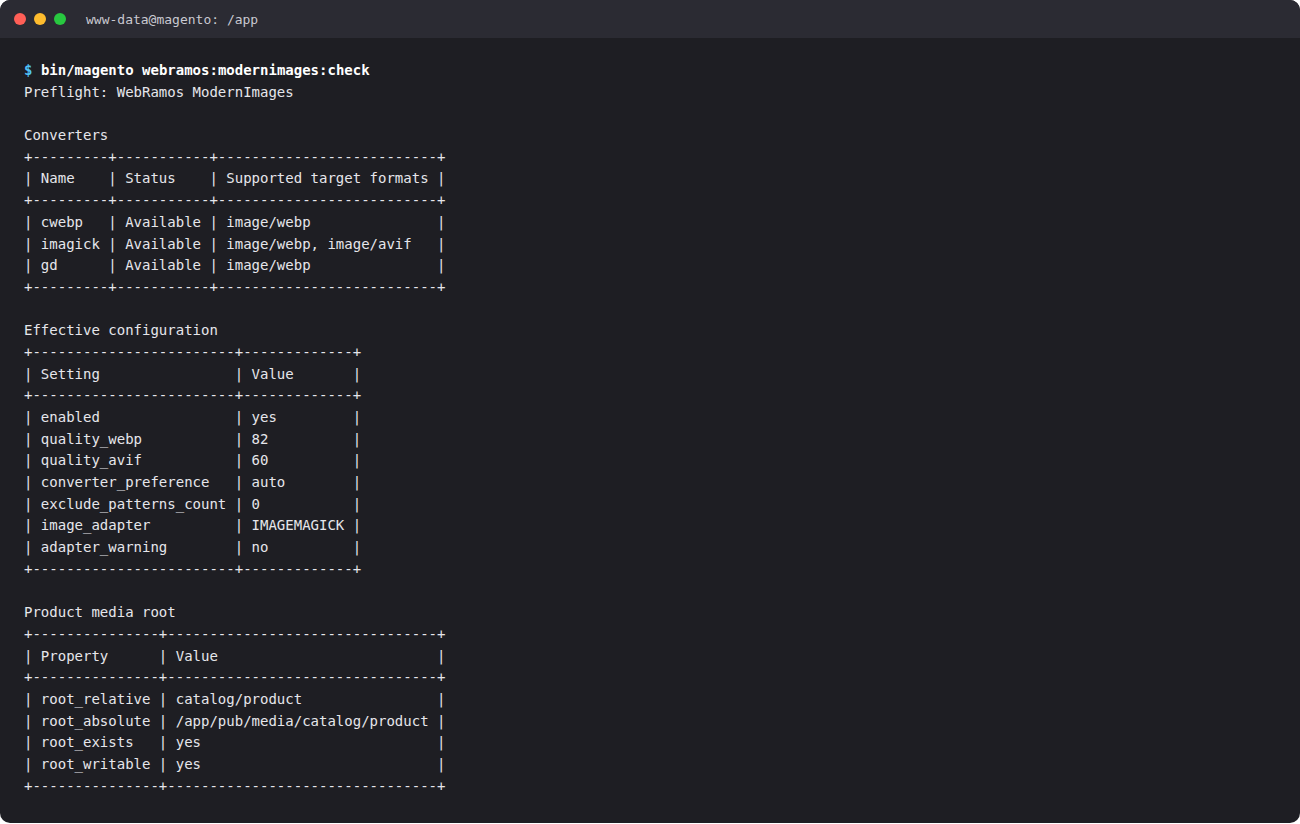The width and height of the screenshot is (1300, 824).
Task: Select the "quality_webp" setting name
Action: (91, 439)
